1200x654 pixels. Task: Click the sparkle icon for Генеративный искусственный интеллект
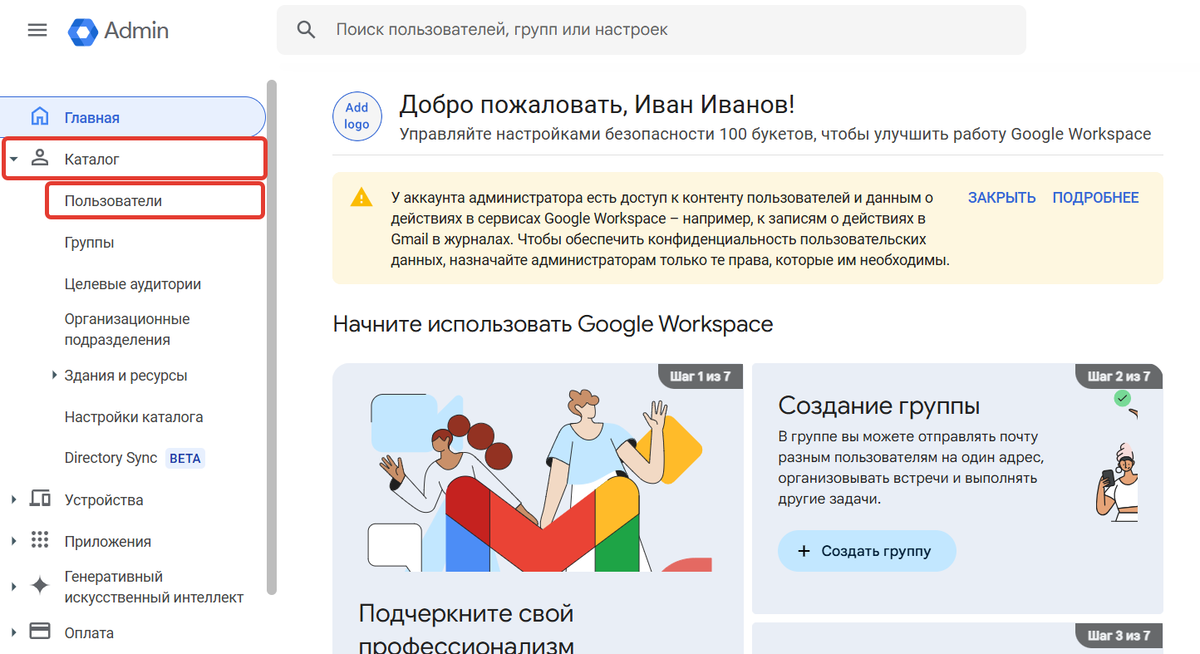tap(40, 586)
